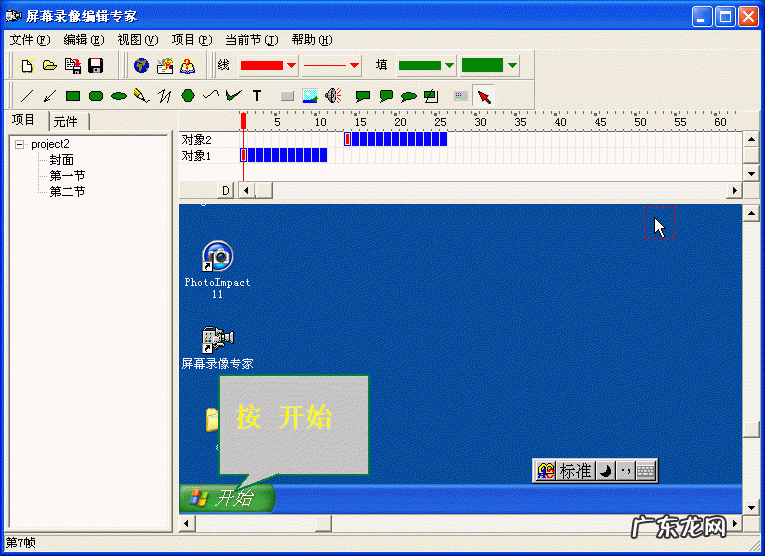
Task: Click the Open folder icon
Action: pos(49,66)
